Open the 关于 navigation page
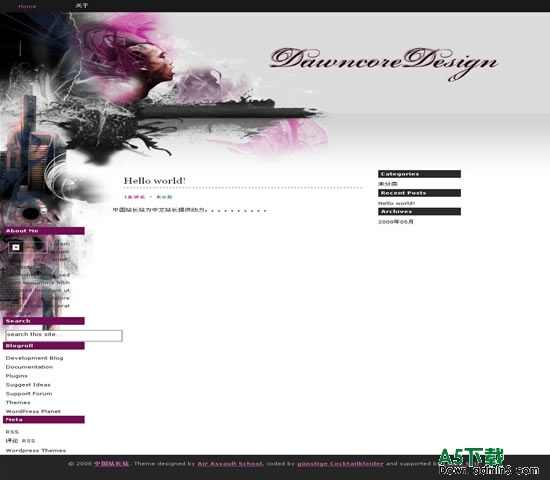 pyautogui.click(x=82, y=6)
